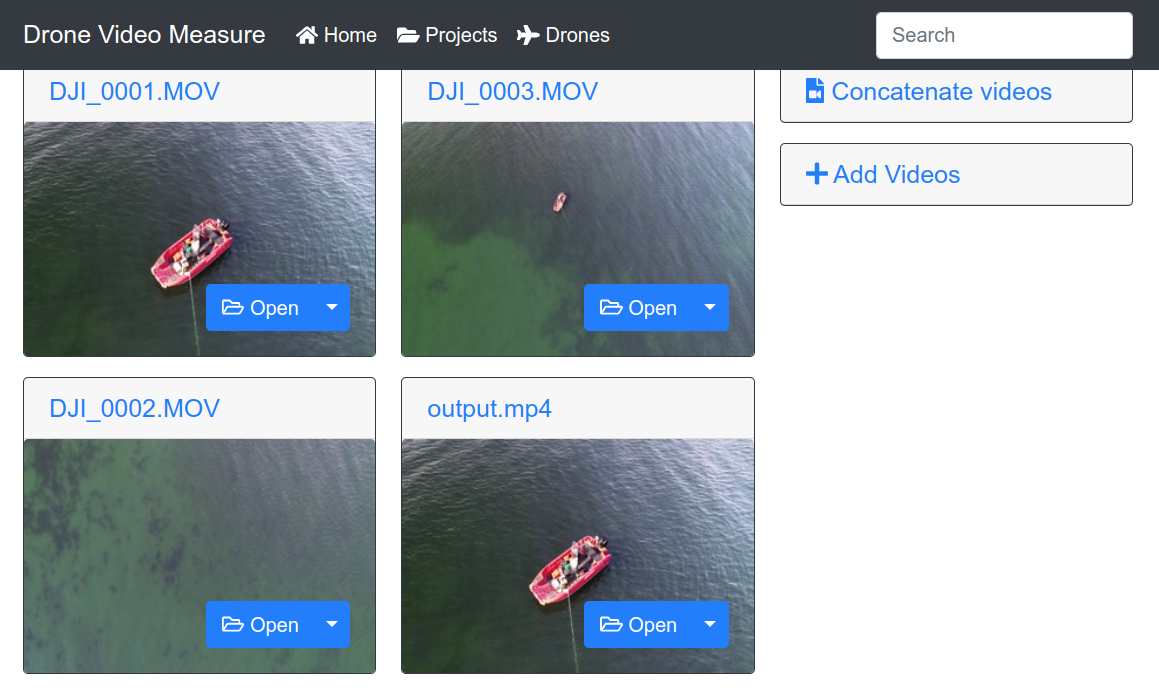The height and width of the screenshot is (696, 1159).
Task: Click folder icon in output.mp4 Open button
Action: click(611, 624)
